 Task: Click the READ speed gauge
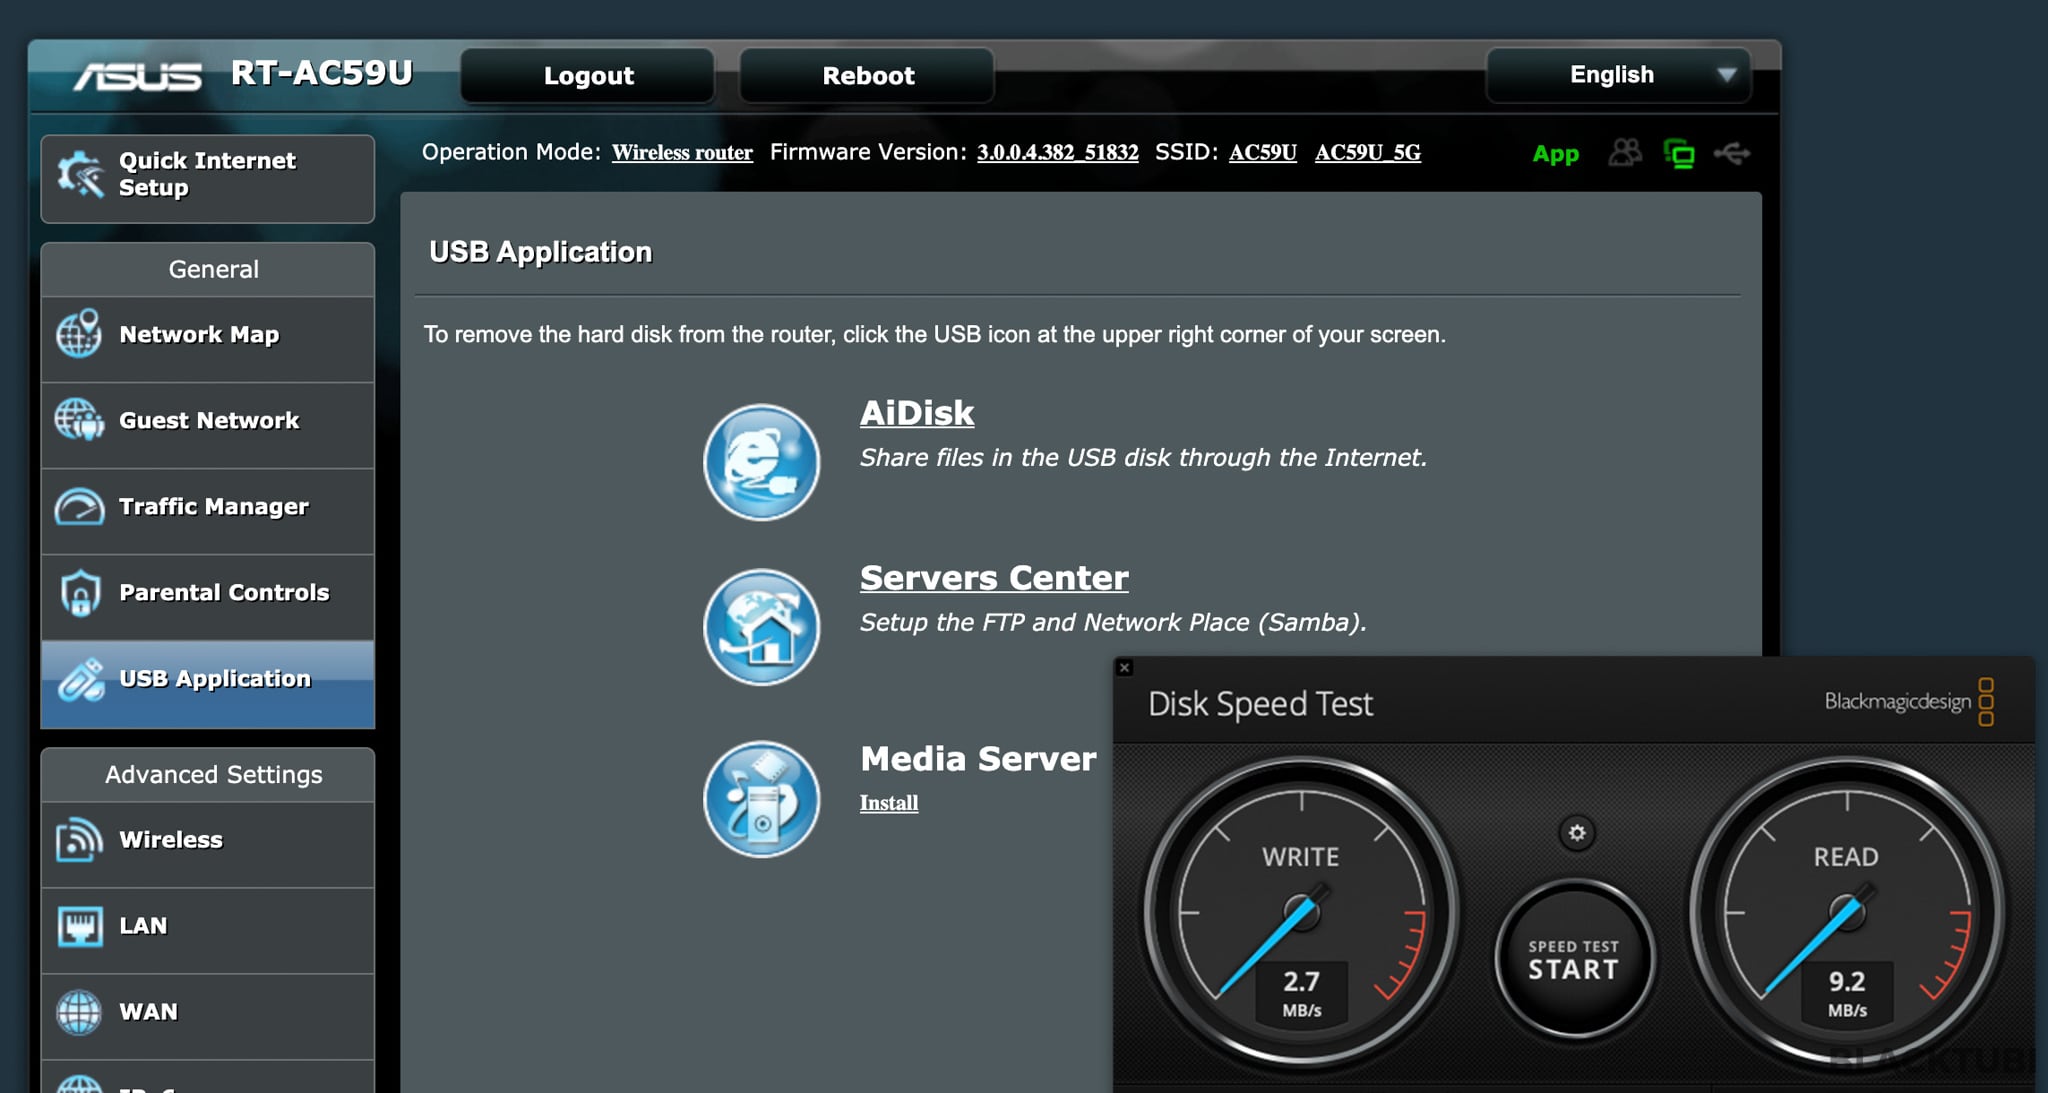1847,912
